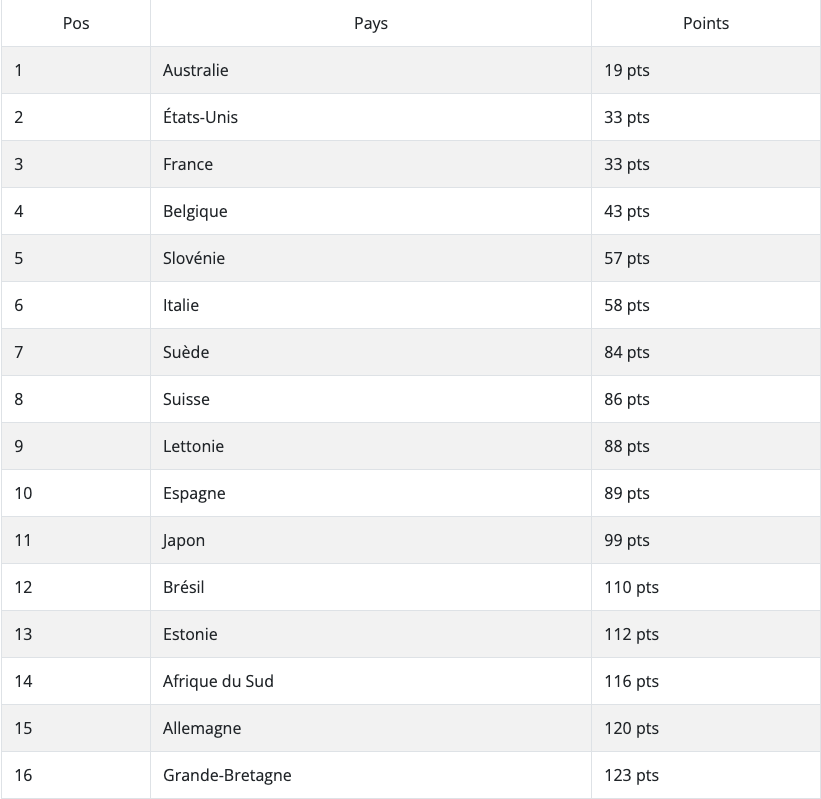Click the Belgique cell
The height and width of the screenshot is (799, 821).
tap(195, 211)
